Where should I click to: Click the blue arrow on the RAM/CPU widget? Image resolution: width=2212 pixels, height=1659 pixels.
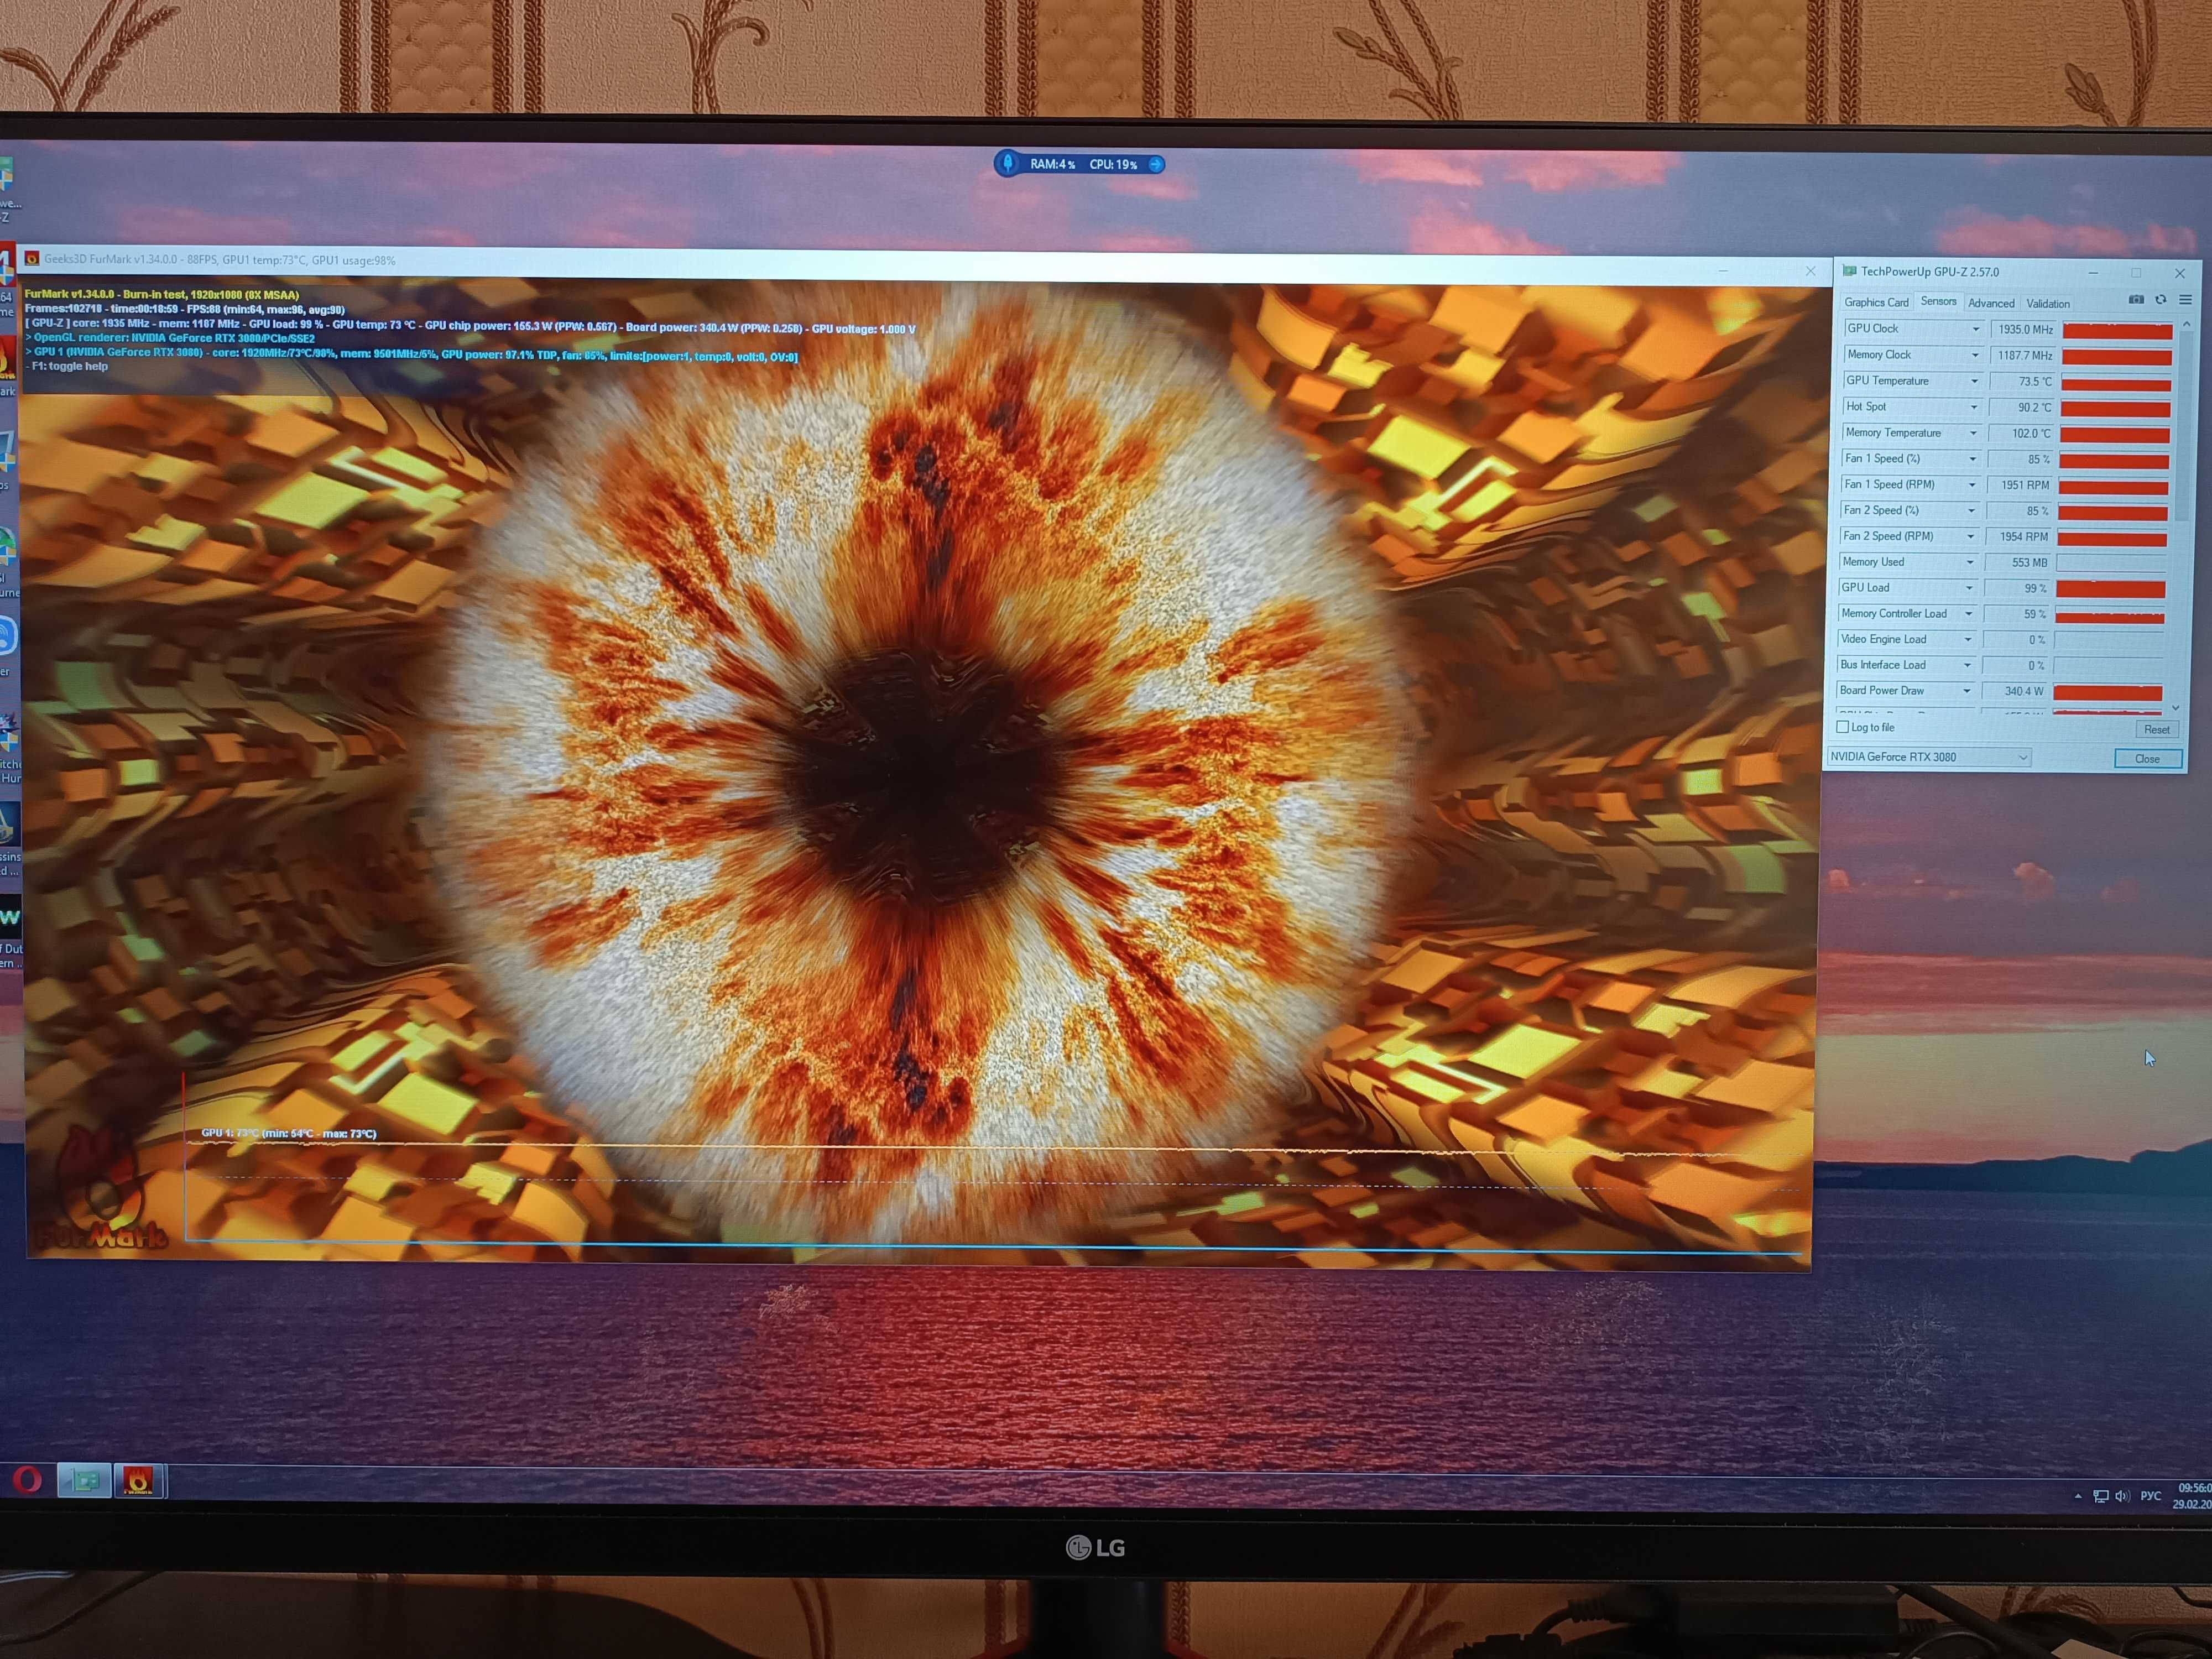click(1155, 164)
